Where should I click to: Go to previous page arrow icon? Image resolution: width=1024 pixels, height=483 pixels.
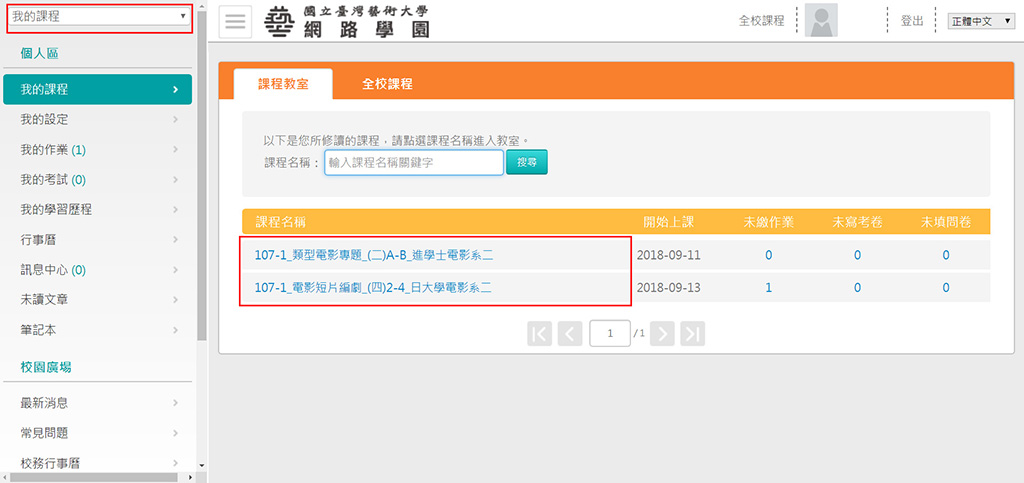point(569,333)
